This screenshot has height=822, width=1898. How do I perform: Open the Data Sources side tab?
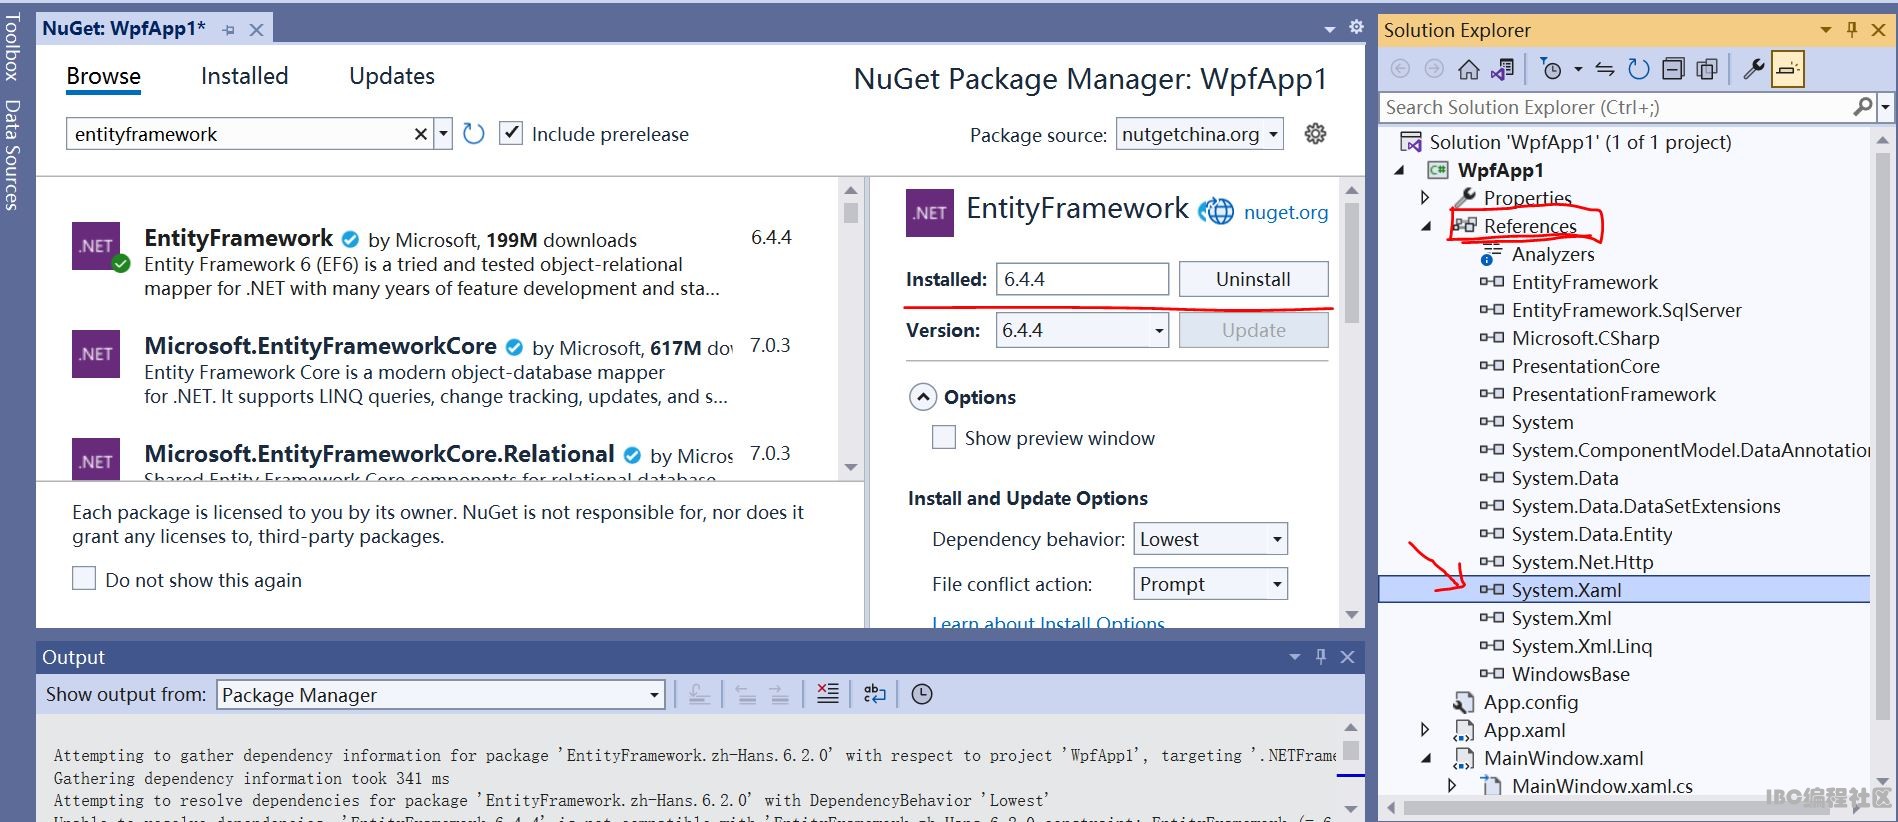[x=12, y=155]
